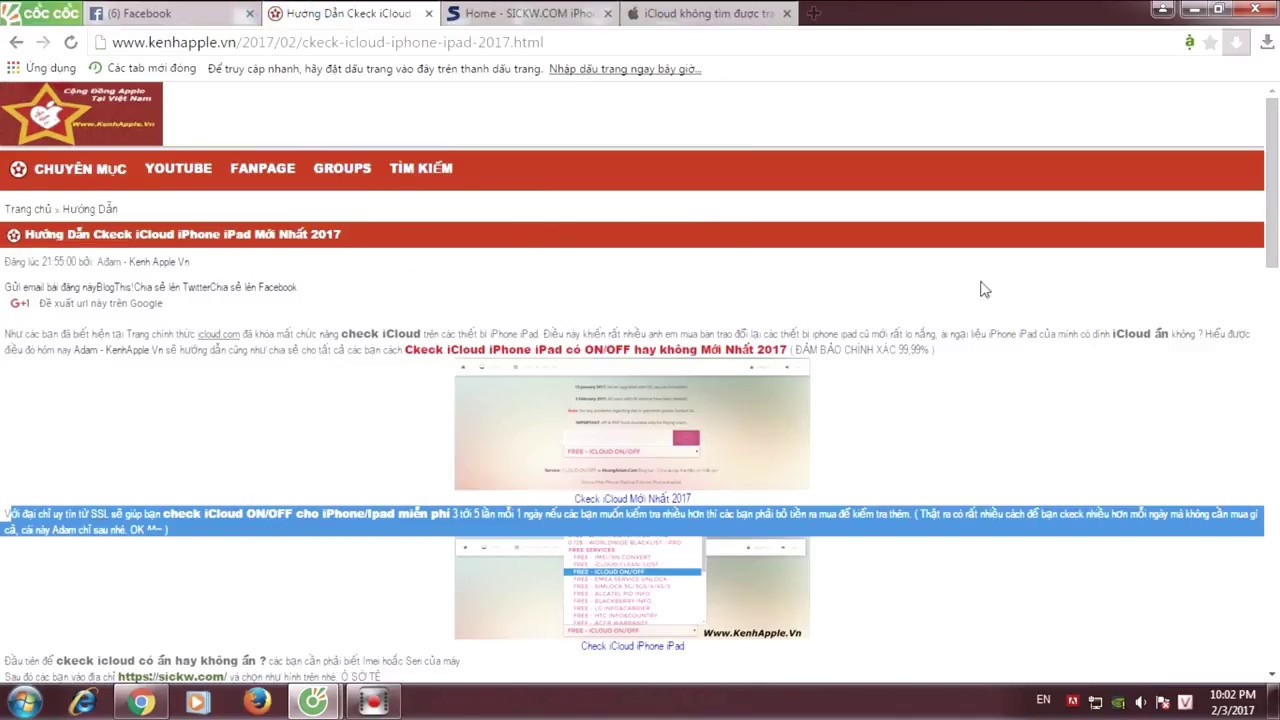Close the Facebook tab

point(250,14)
